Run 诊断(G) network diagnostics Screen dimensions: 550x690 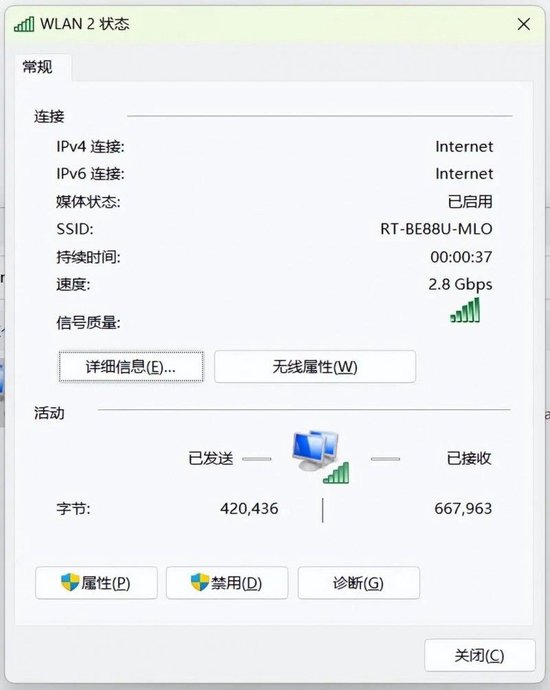pyautogui.click(x=359, y=583)
